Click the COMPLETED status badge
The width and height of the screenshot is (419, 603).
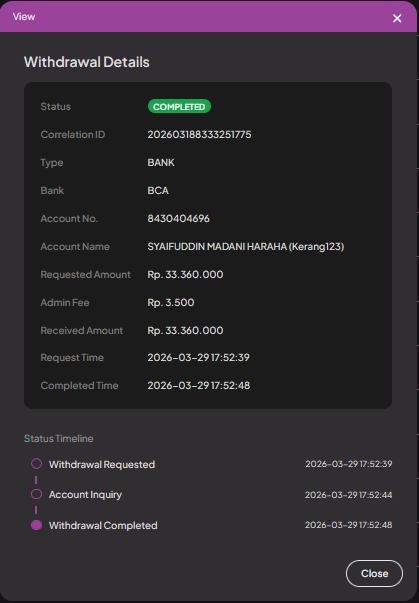[x=179, y=107]
